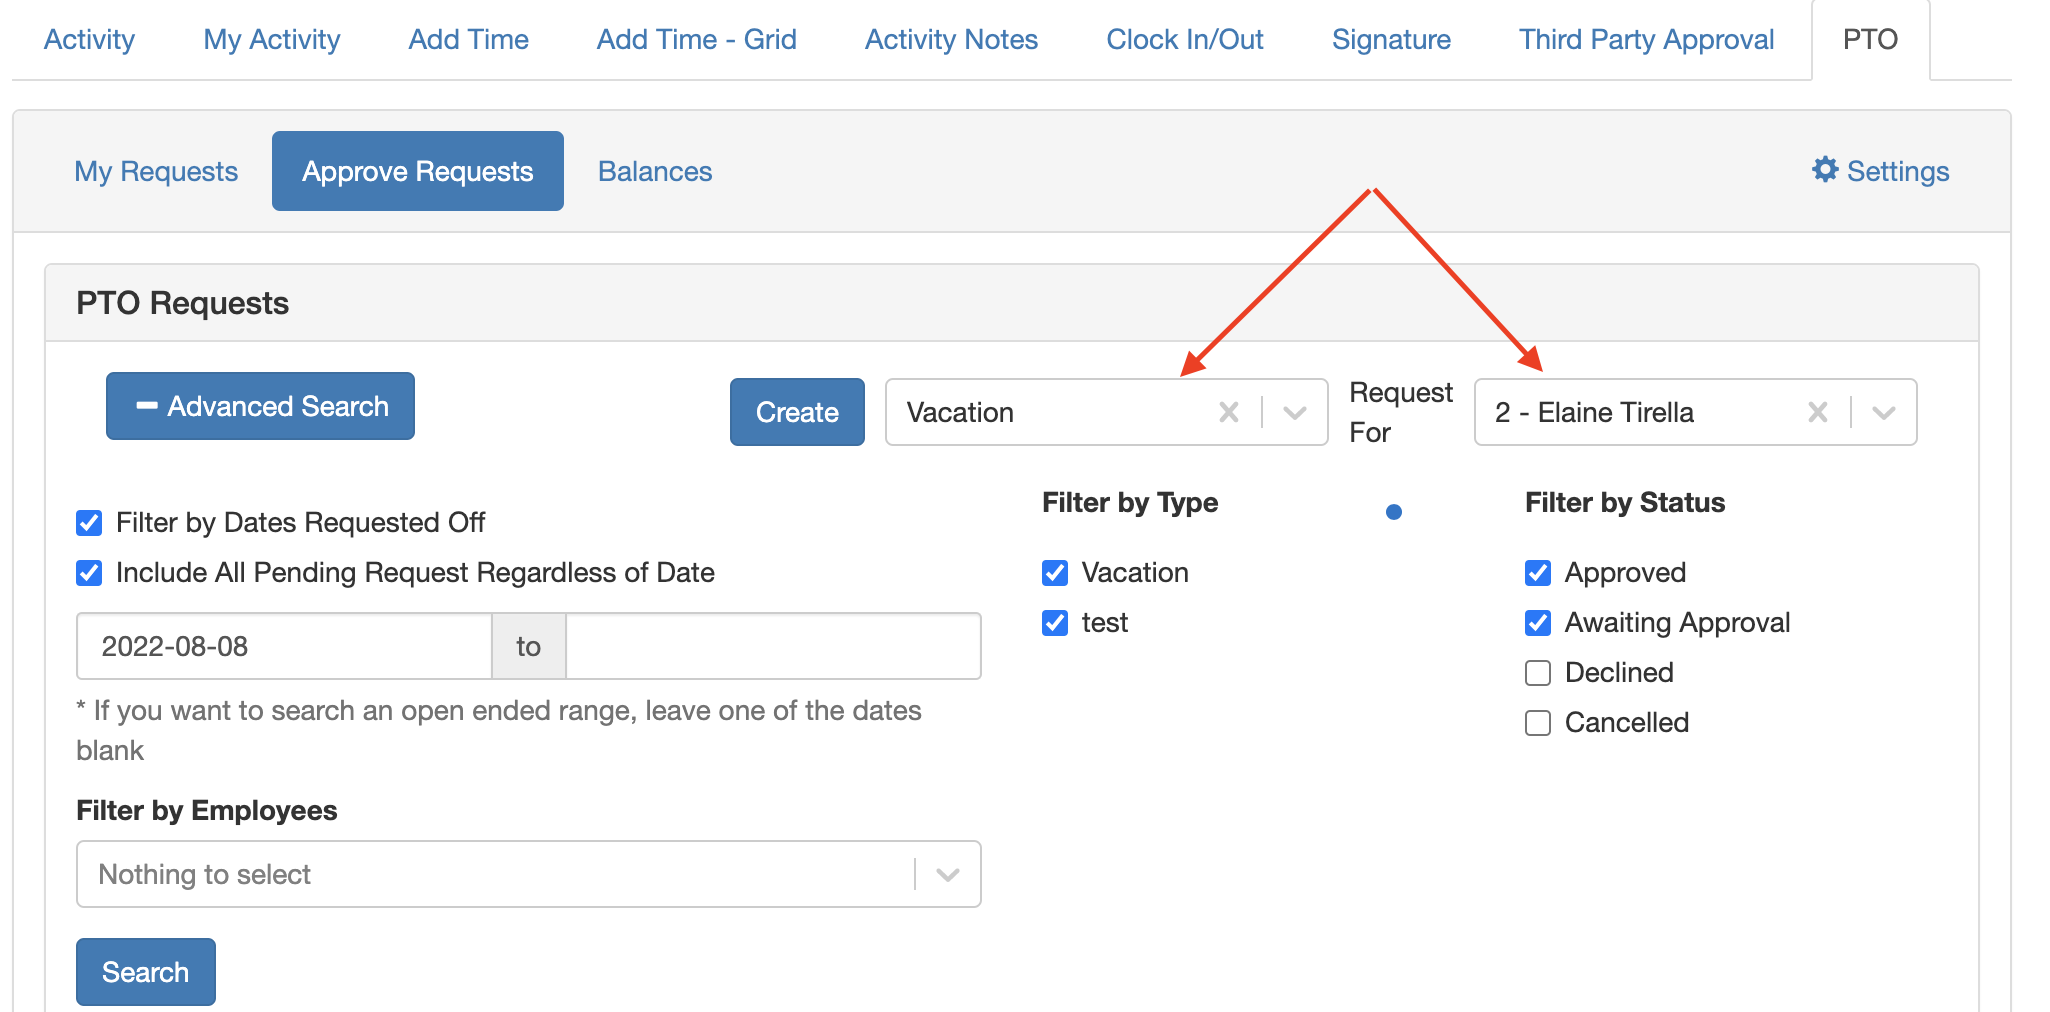Image resolution: width=2050 pixels, height=1012 pixels.
Task: Show the My Requests sub-tab
Action: 156,171
